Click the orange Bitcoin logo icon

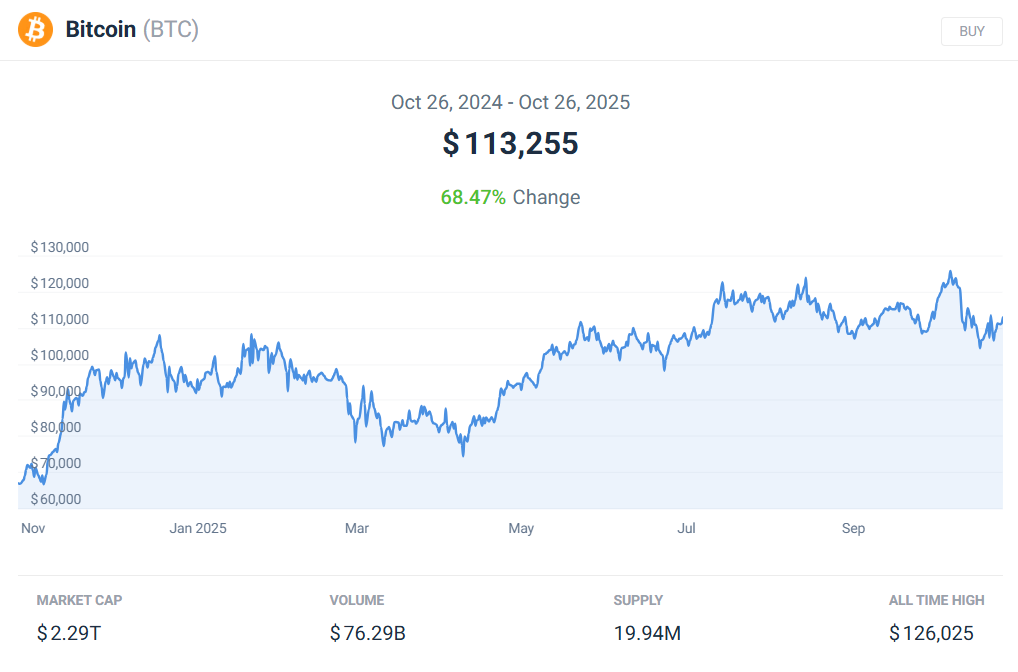[35, 30]
